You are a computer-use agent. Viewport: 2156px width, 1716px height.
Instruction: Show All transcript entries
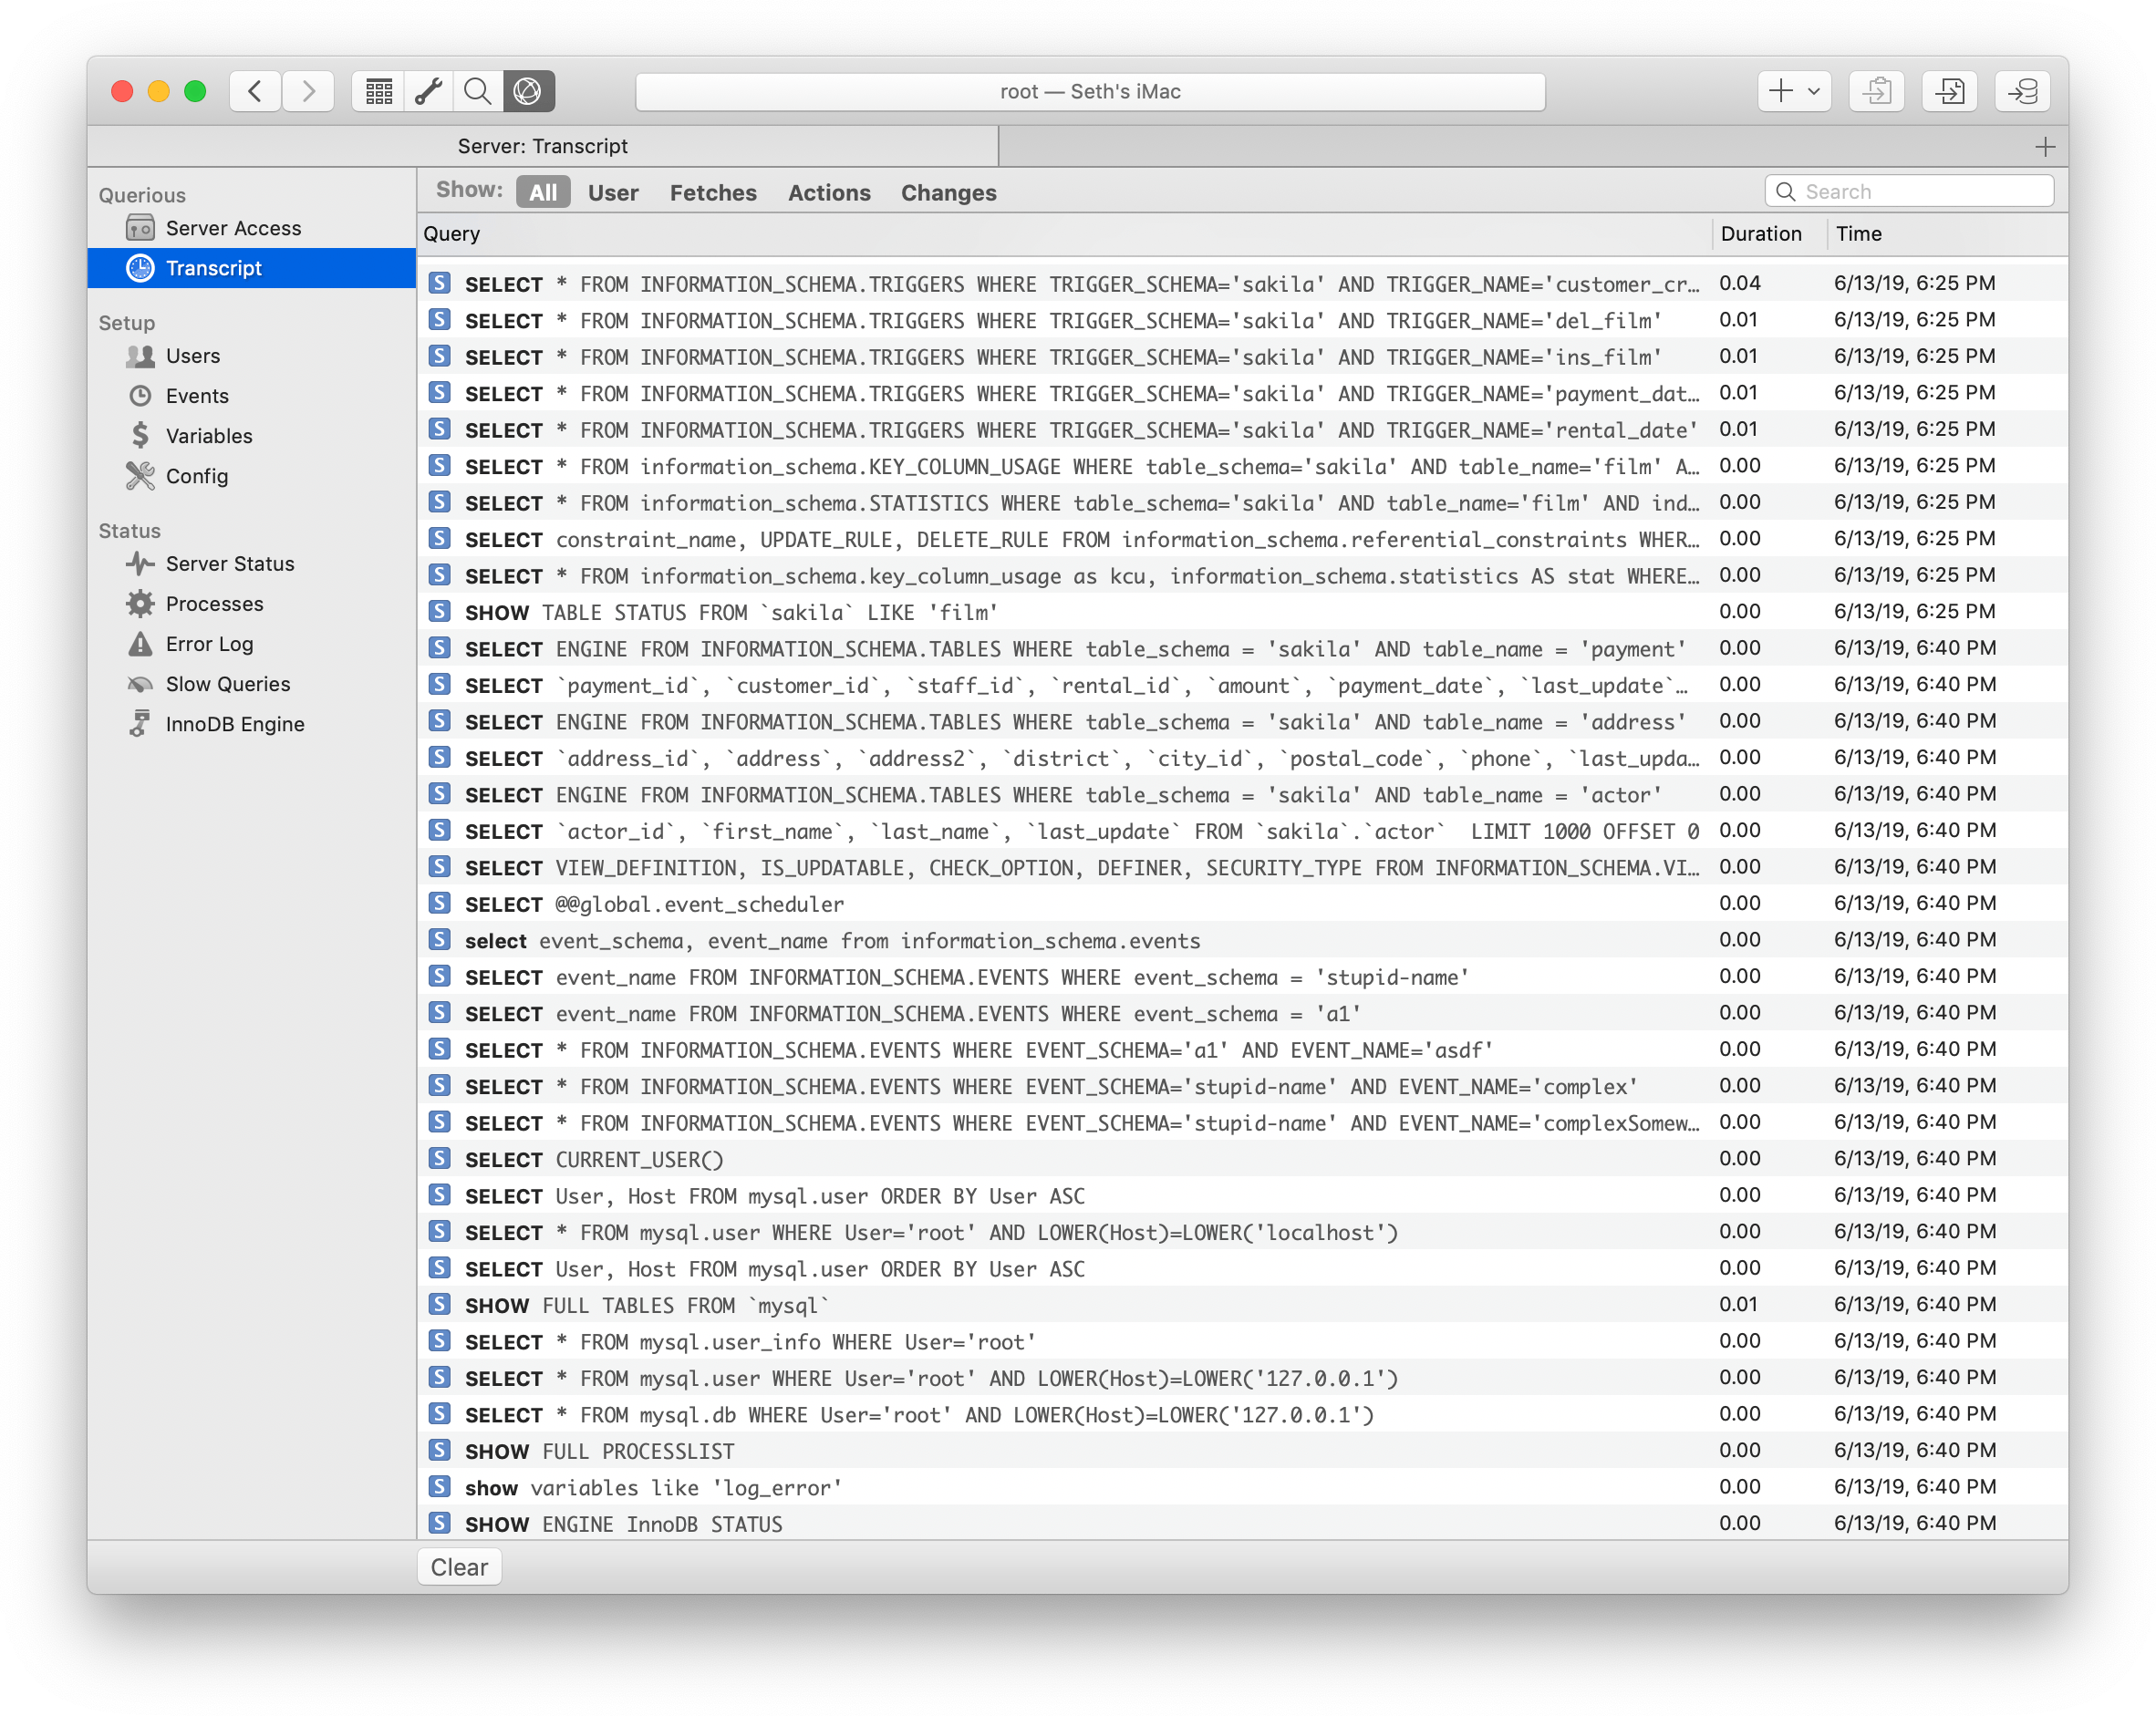click(x=543, y=192)
